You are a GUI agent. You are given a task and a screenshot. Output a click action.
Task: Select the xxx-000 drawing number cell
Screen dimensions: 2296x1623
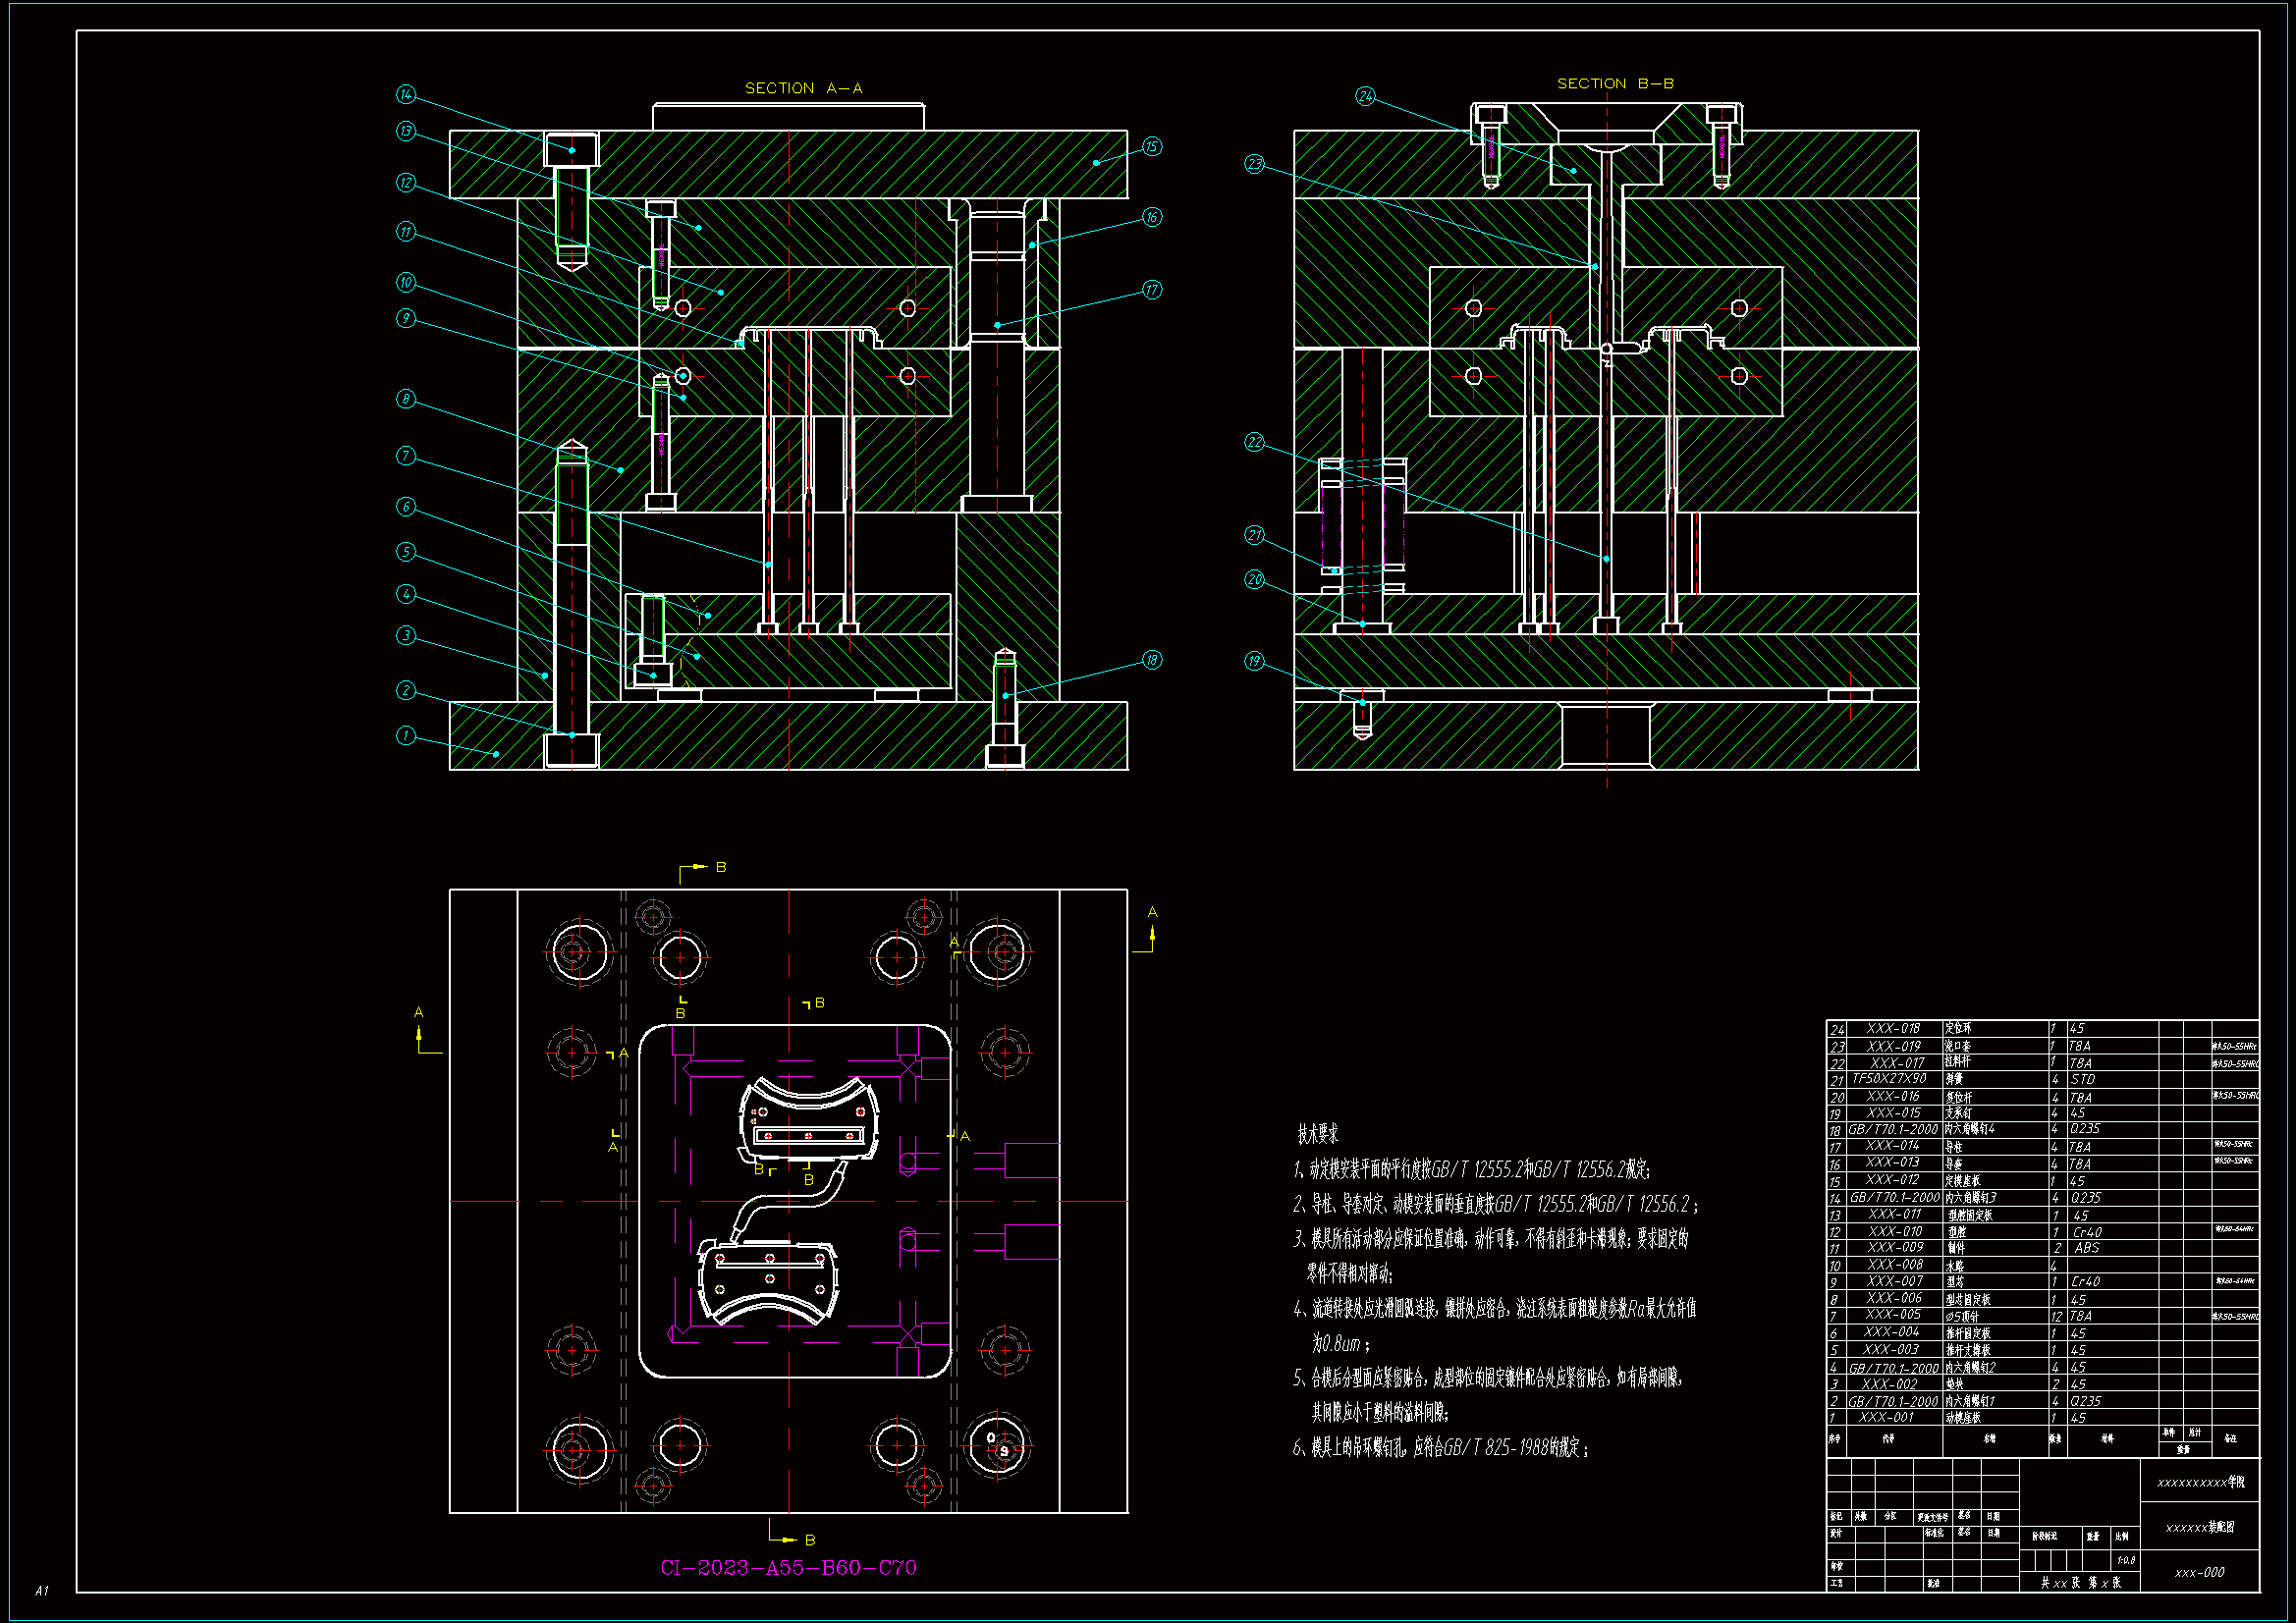pos(2199,1573)
